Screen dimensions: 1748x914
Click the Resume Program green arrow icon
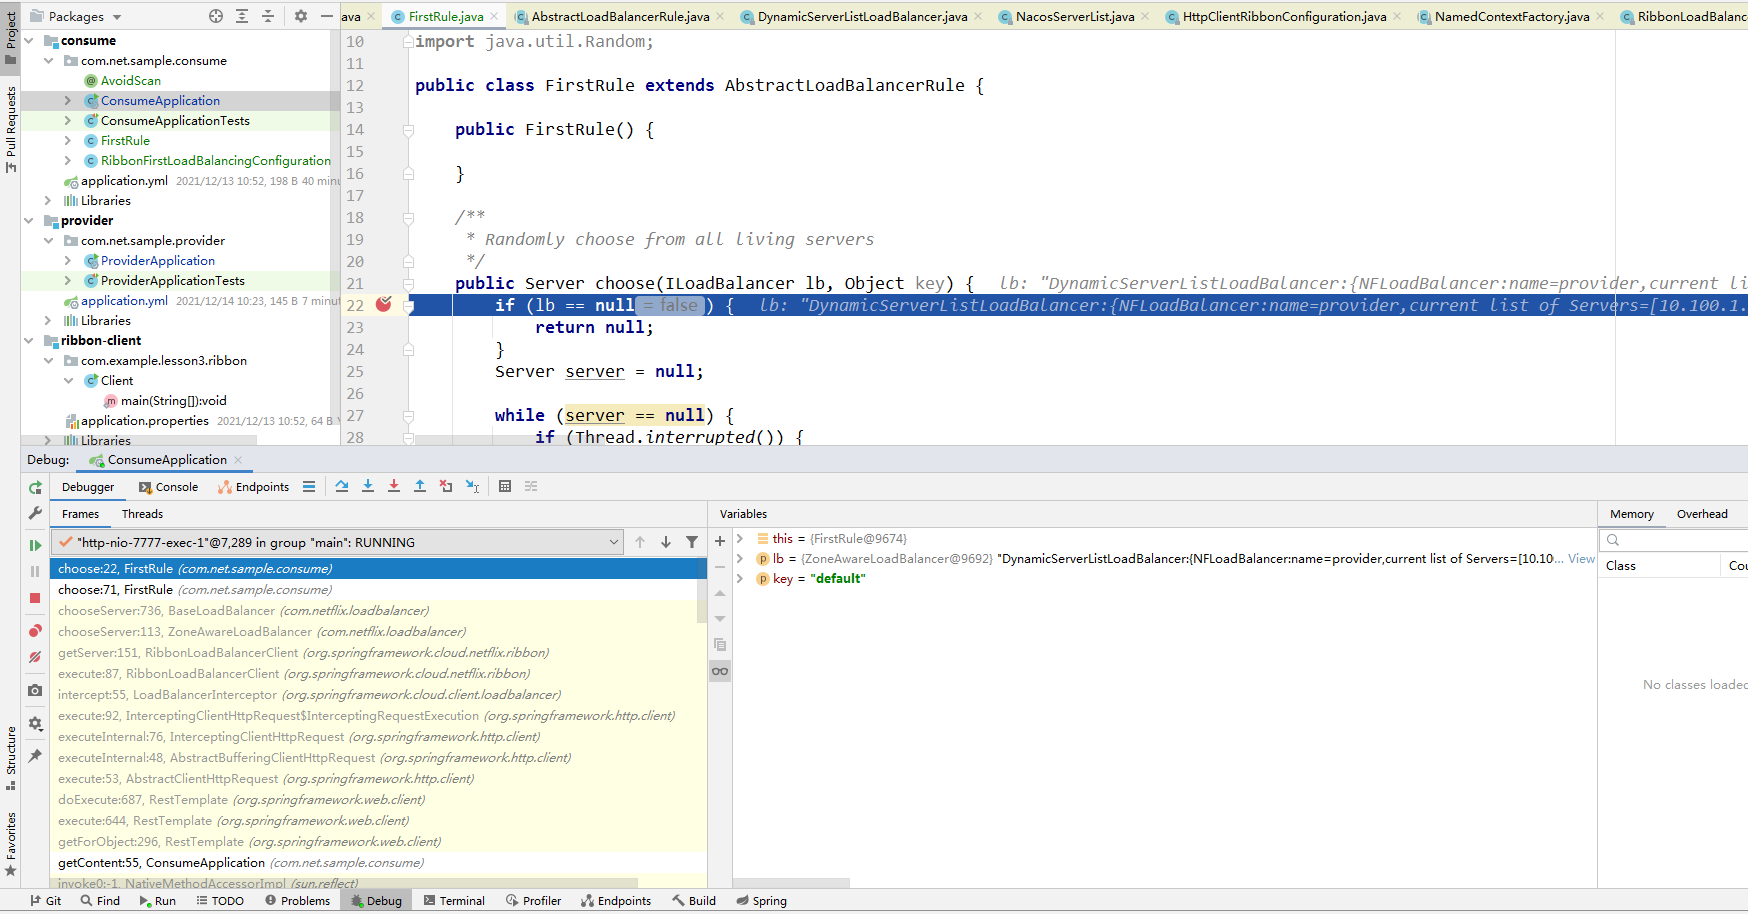[x=35, y=545]
